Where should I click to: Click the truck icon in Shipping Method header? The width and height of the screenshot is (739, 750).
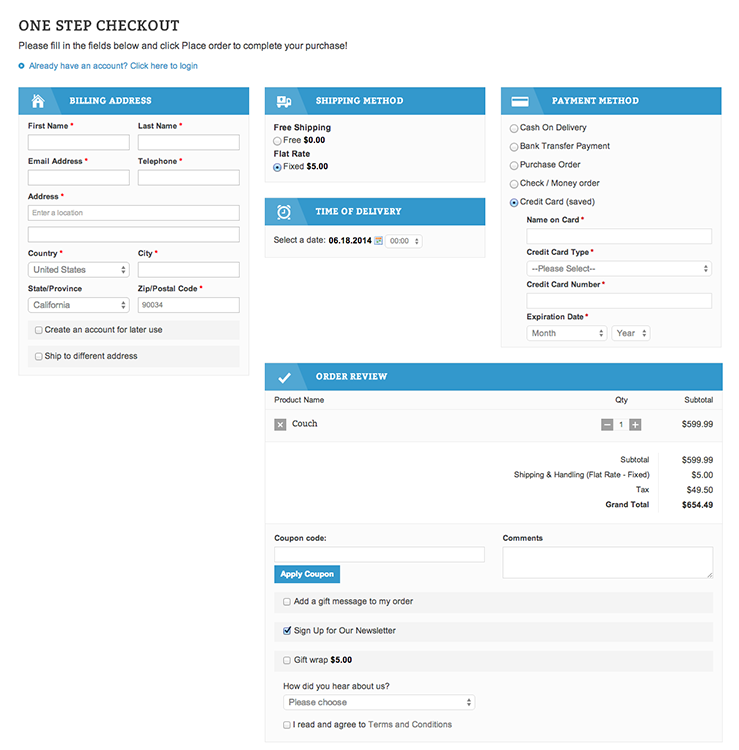[x=284, y=101]
